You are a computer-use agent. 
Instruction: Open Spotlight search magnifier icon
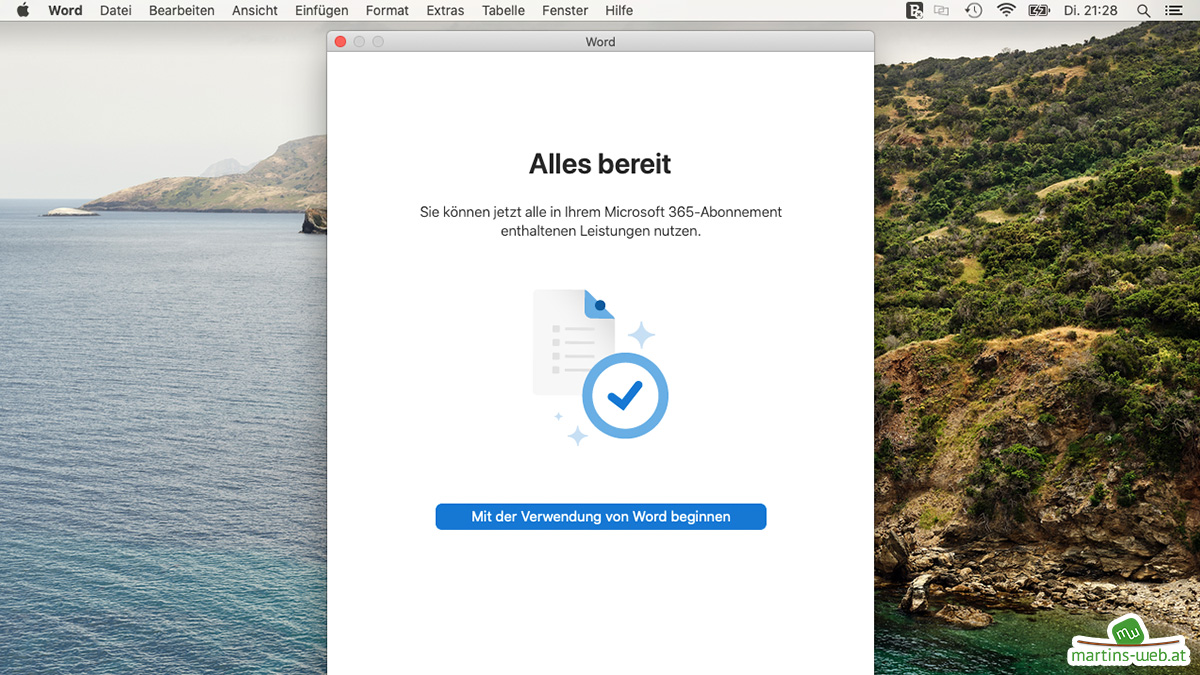[1144, 10]
